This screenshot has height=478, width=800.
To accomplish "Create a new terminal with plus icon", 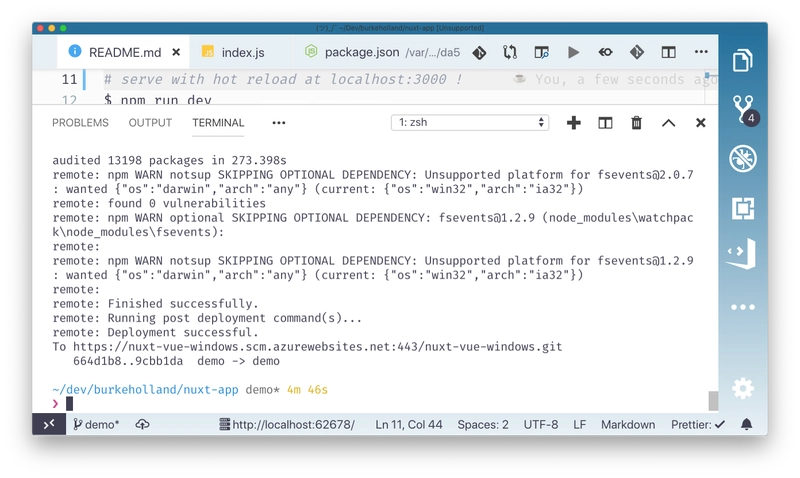I will 574,123.
